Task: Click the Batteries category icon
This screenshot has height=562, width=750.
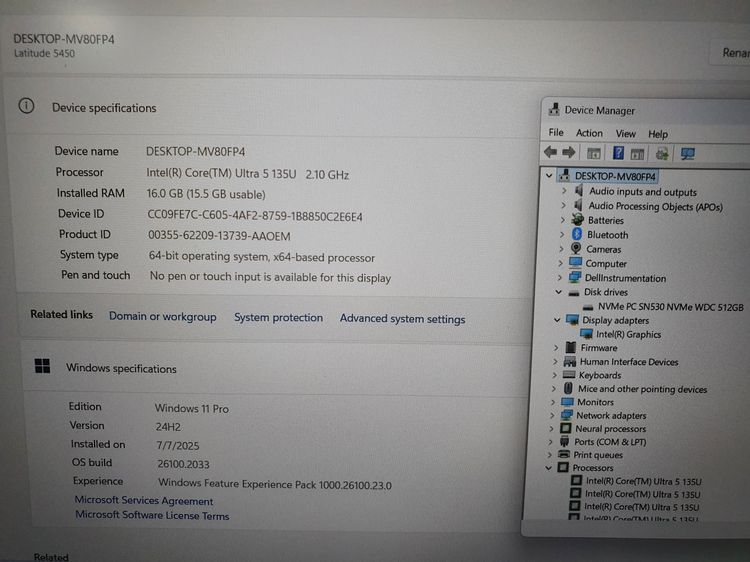Action: point(578,220)
